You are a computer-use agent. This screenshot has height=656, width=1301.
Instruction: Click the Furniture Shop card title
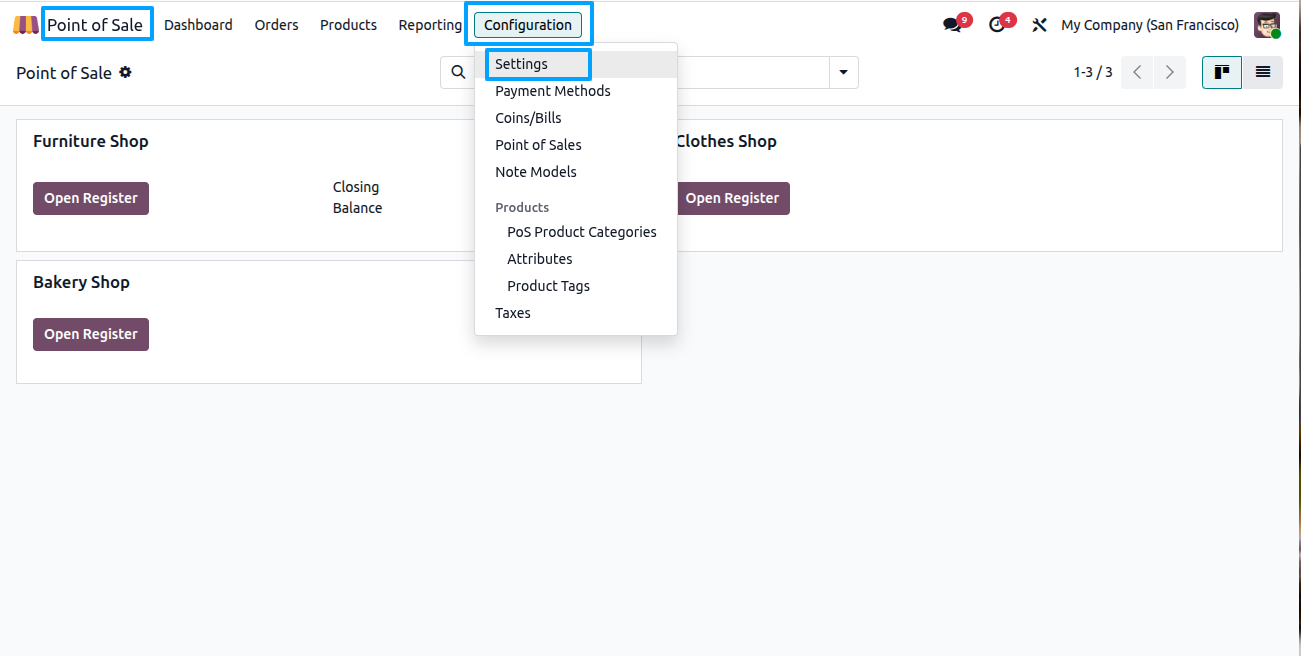91,141
